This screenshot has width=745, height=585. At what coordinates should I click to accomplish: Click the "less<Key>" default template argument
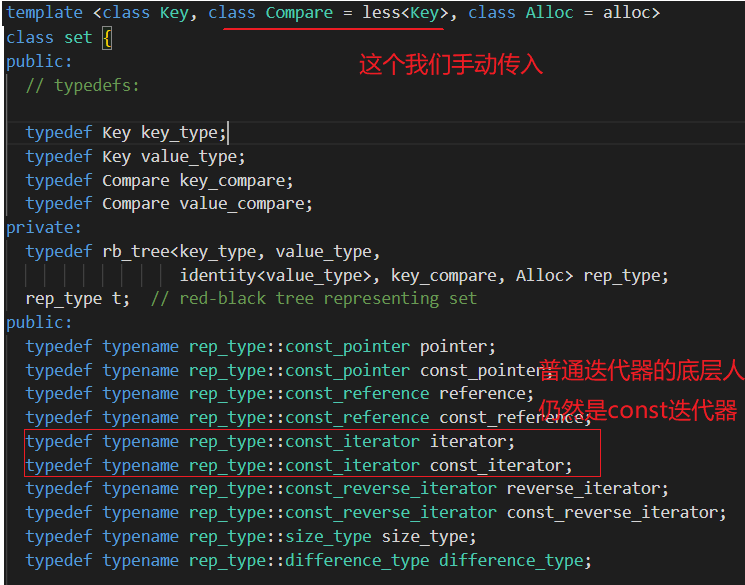[405, 13]
